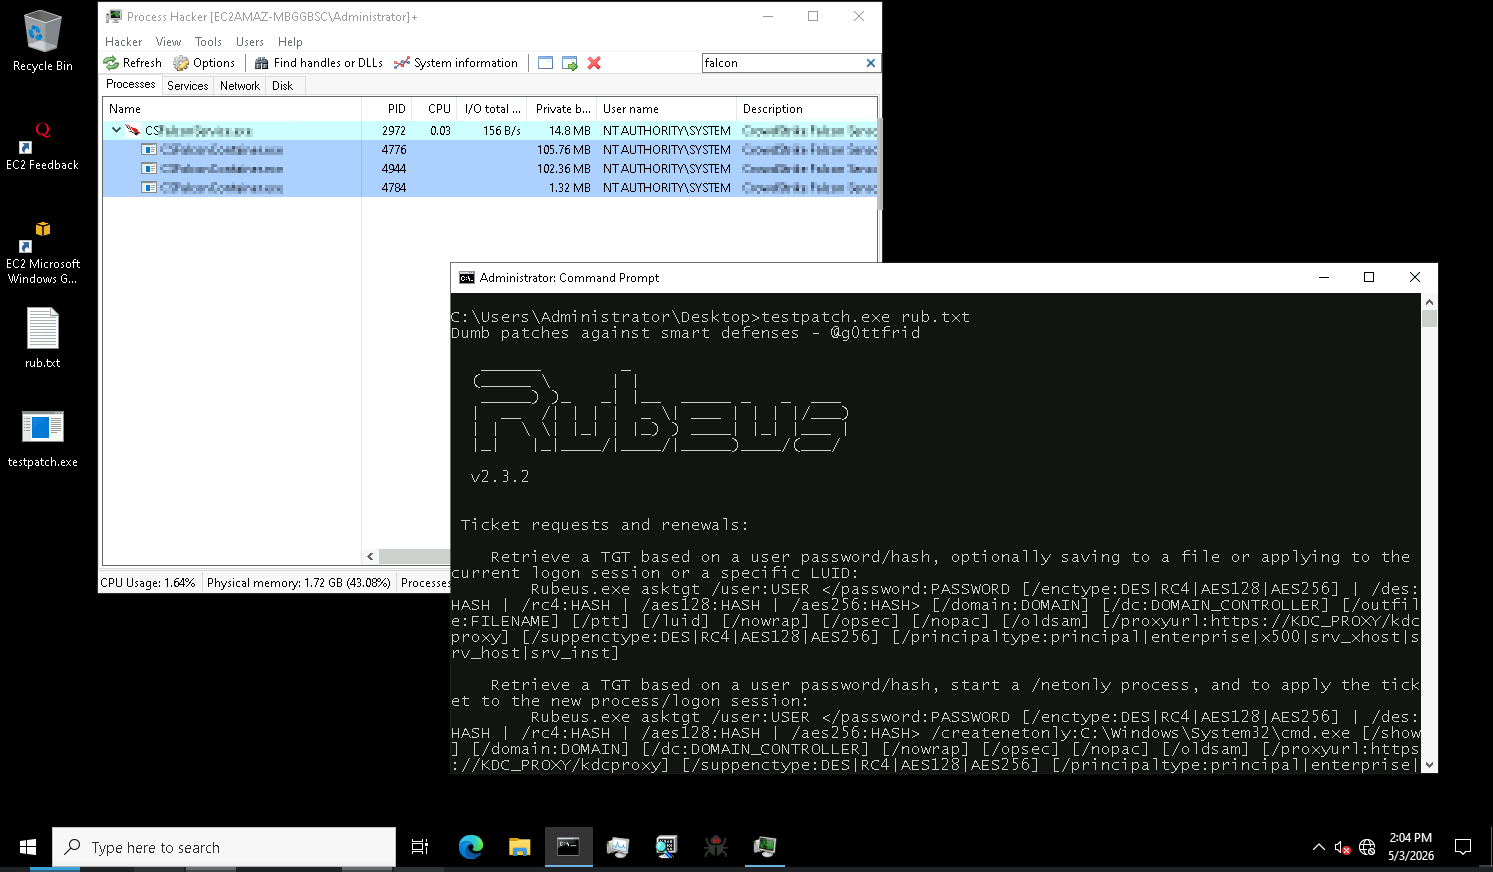Select the EC2 Feedback desktop shortcut
This screenshot has height=872, width=1493.
42,146
